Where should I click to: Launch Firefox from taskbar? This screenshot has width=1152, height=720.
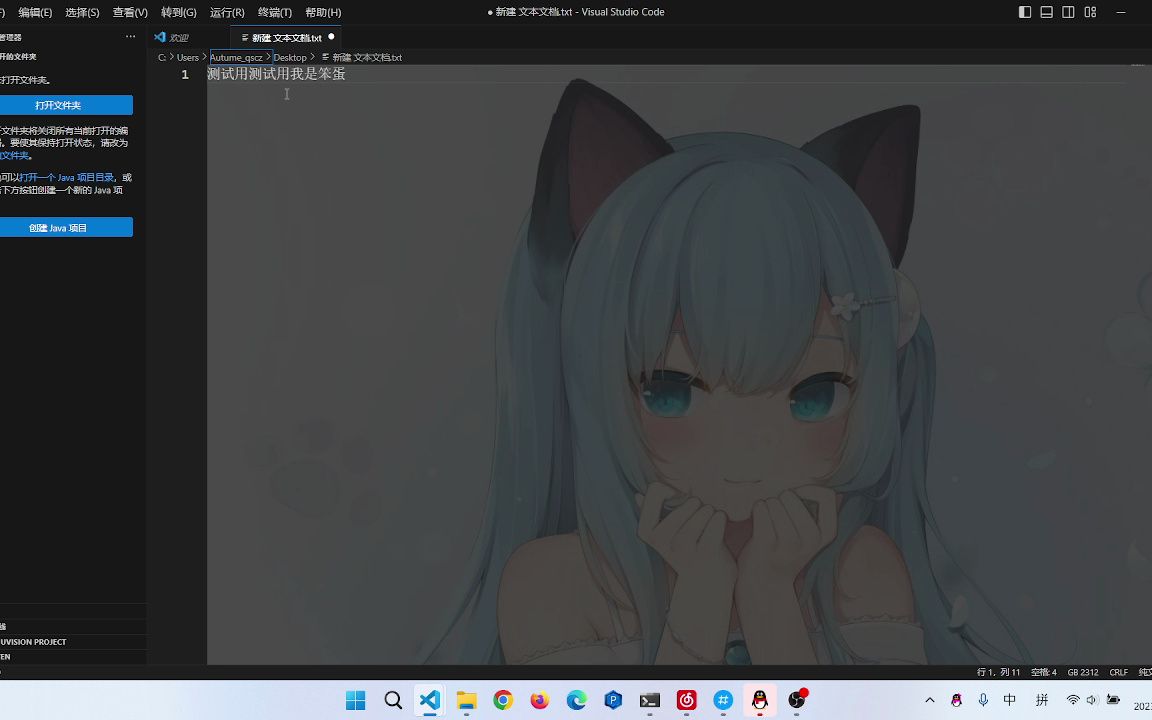click(x=540, y=700)
